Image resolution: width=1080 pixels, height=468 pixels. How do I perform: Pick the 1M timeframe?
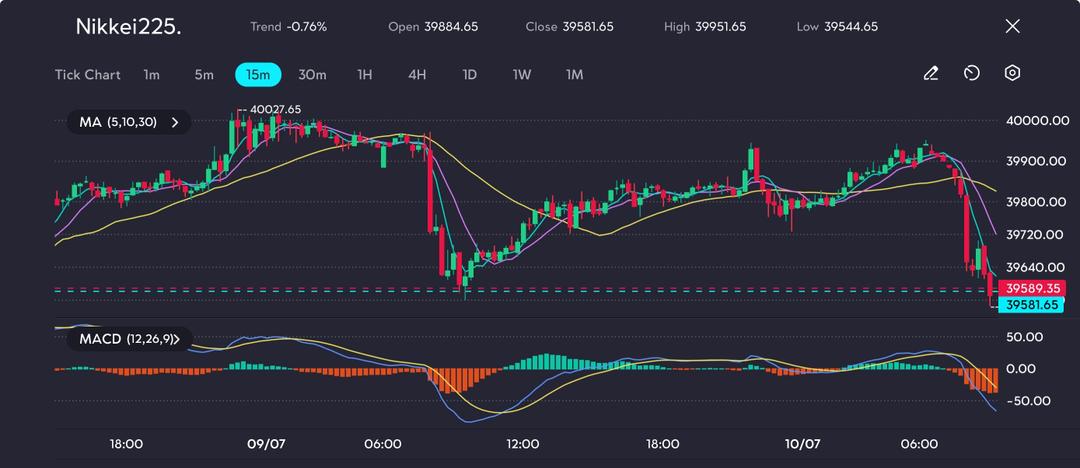click(x=574, y=75)
